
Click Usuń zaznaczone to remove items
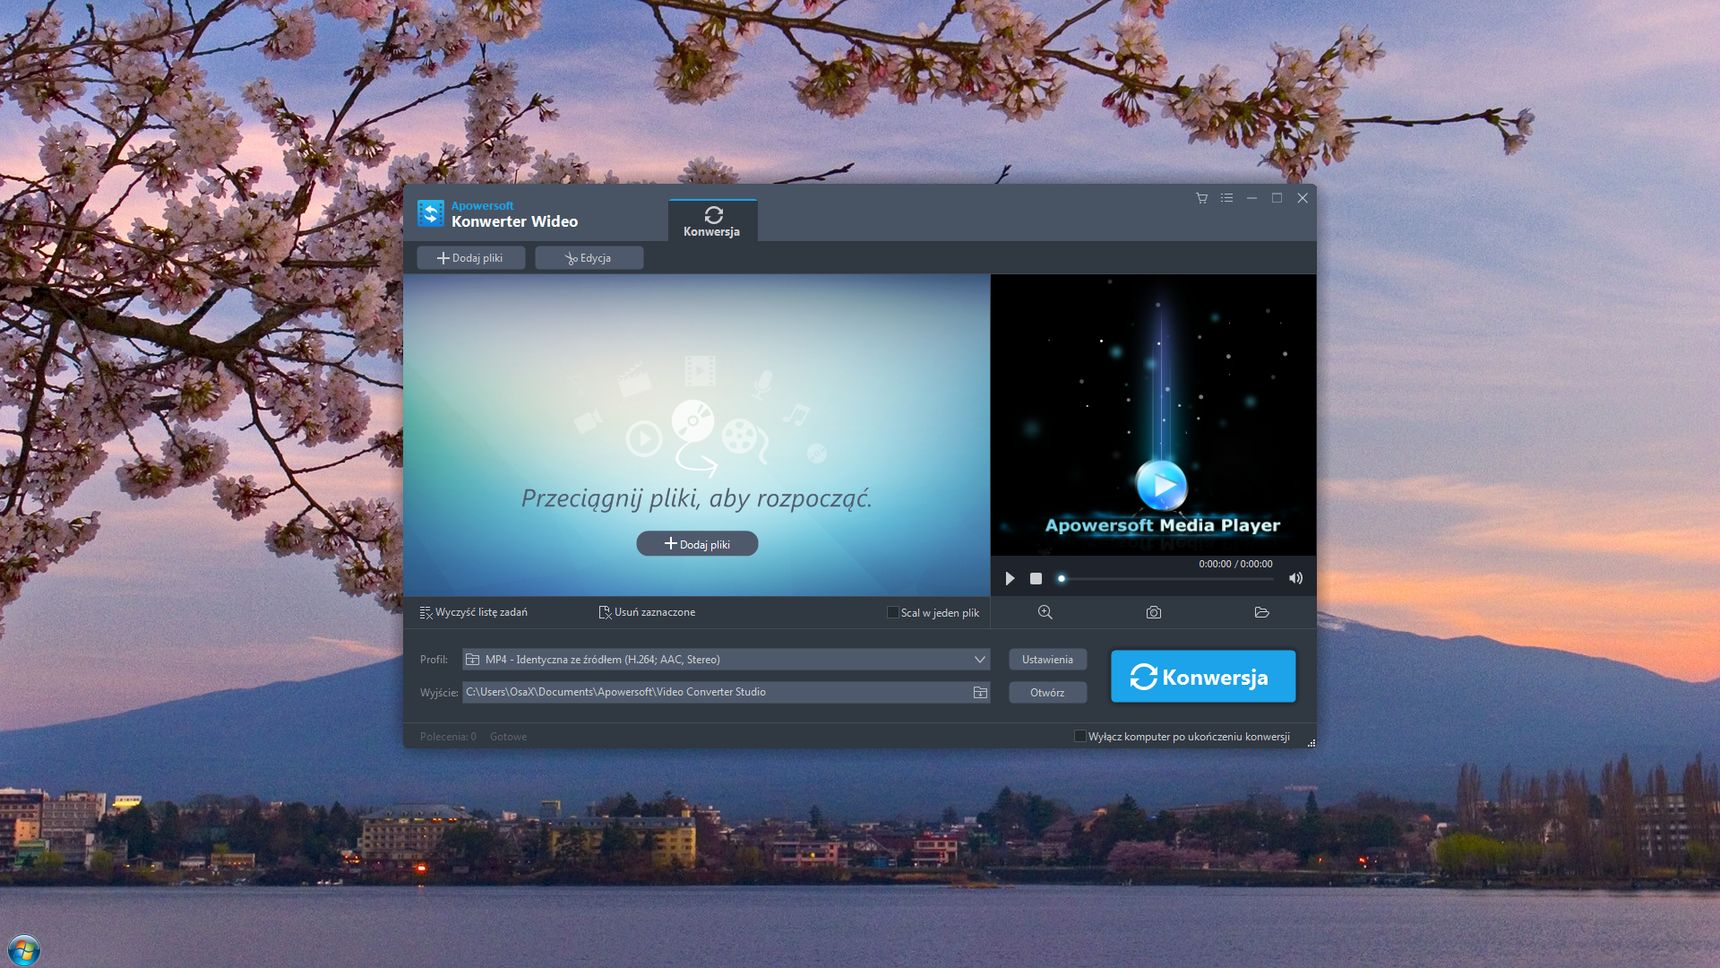click(647, 612)
